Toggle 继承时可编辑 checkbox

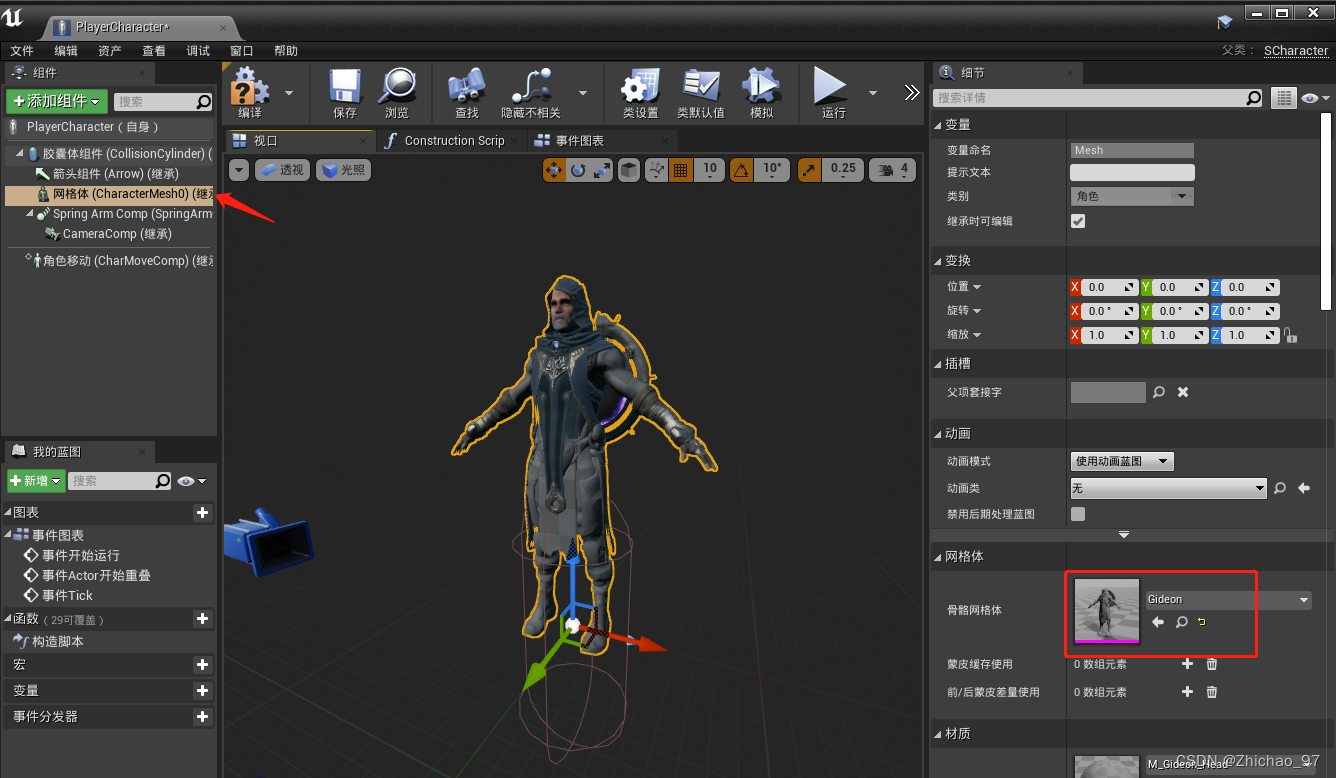(1078, 221)
